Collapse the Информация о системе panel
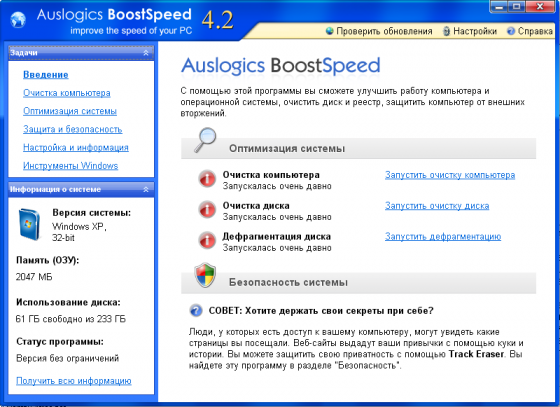The image size is (560, 407). [x=146, y=190]
